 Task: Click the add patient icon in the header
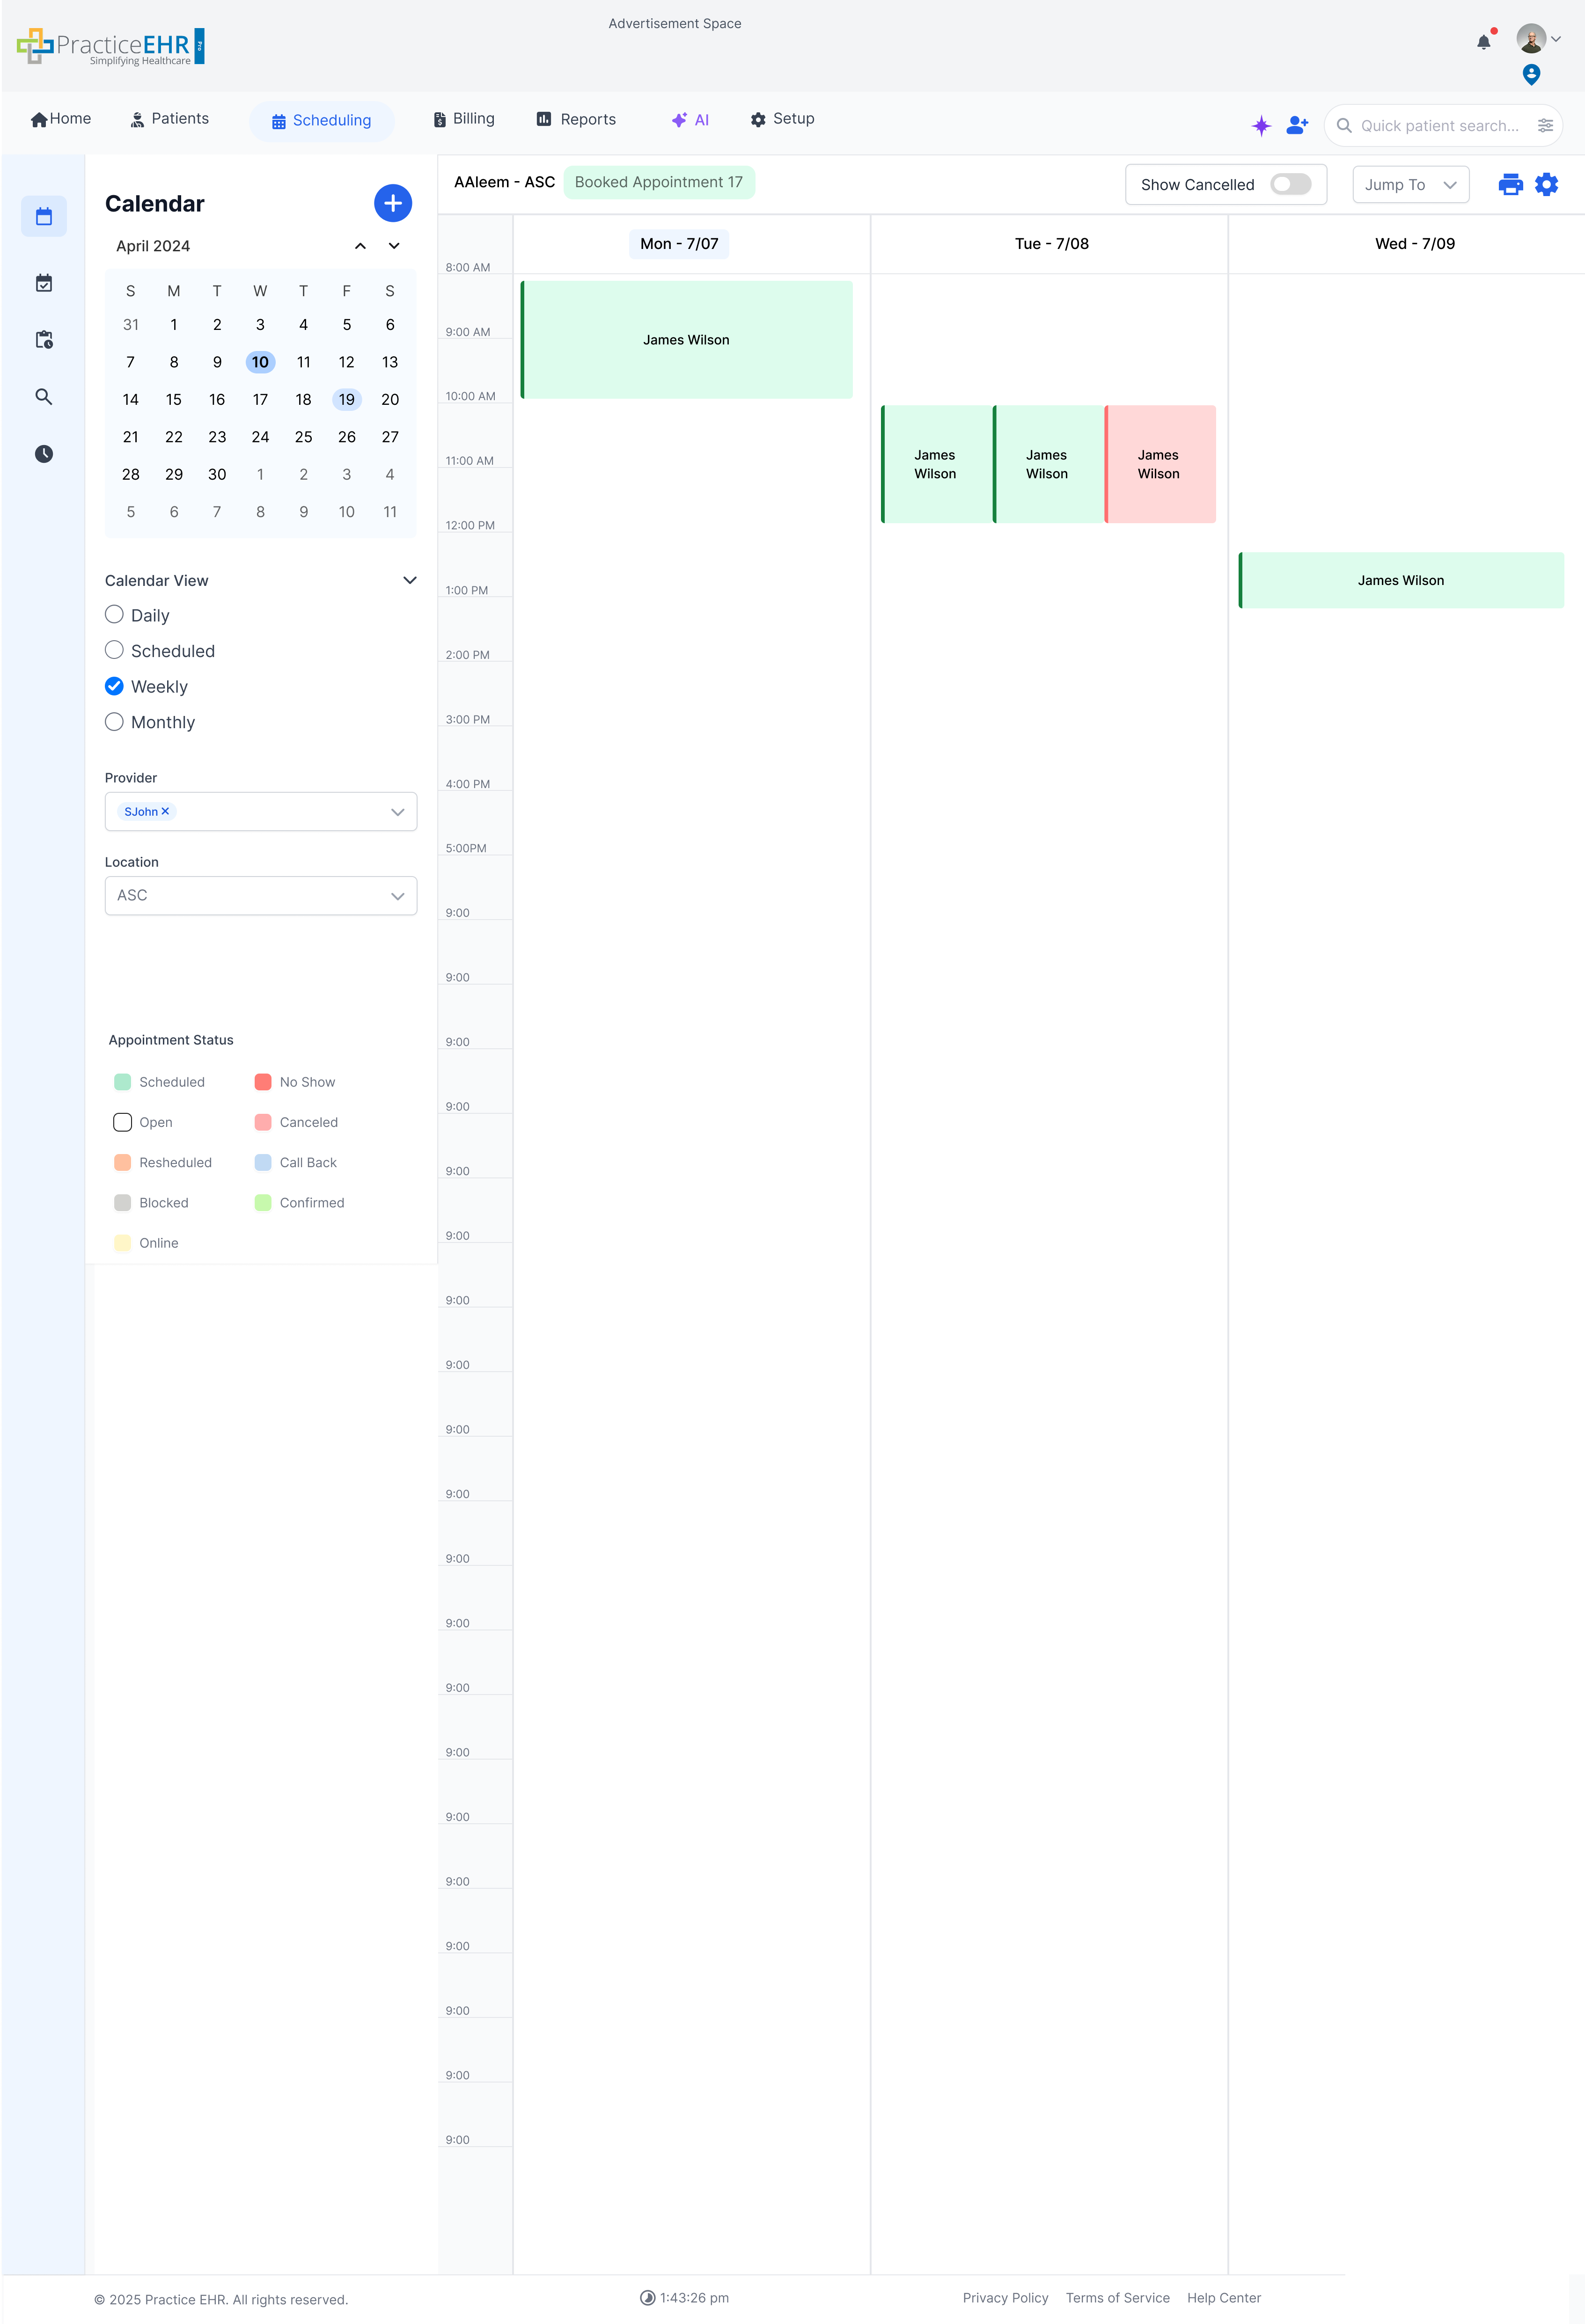[1297, 125]
